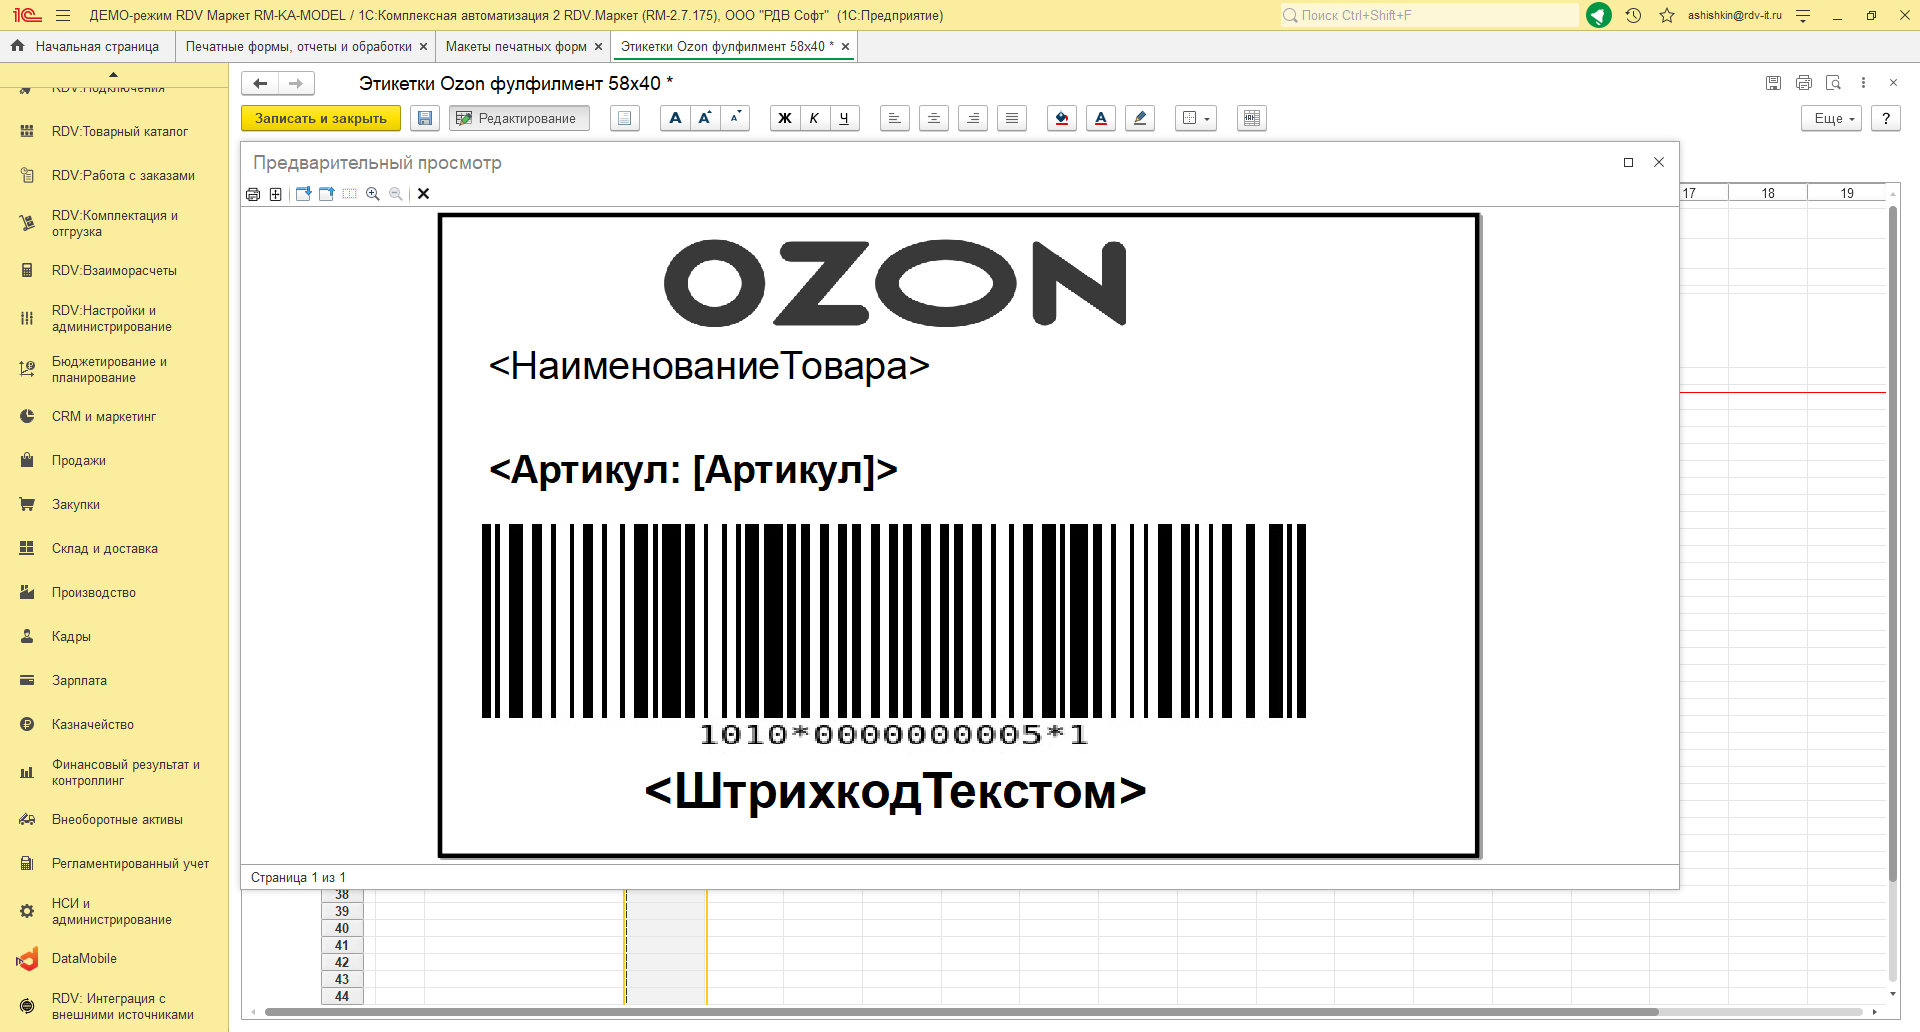Viewport: 1920px width, 1032px height.
Task: Click the save document icon in the form header
Action: point(1773,83)
